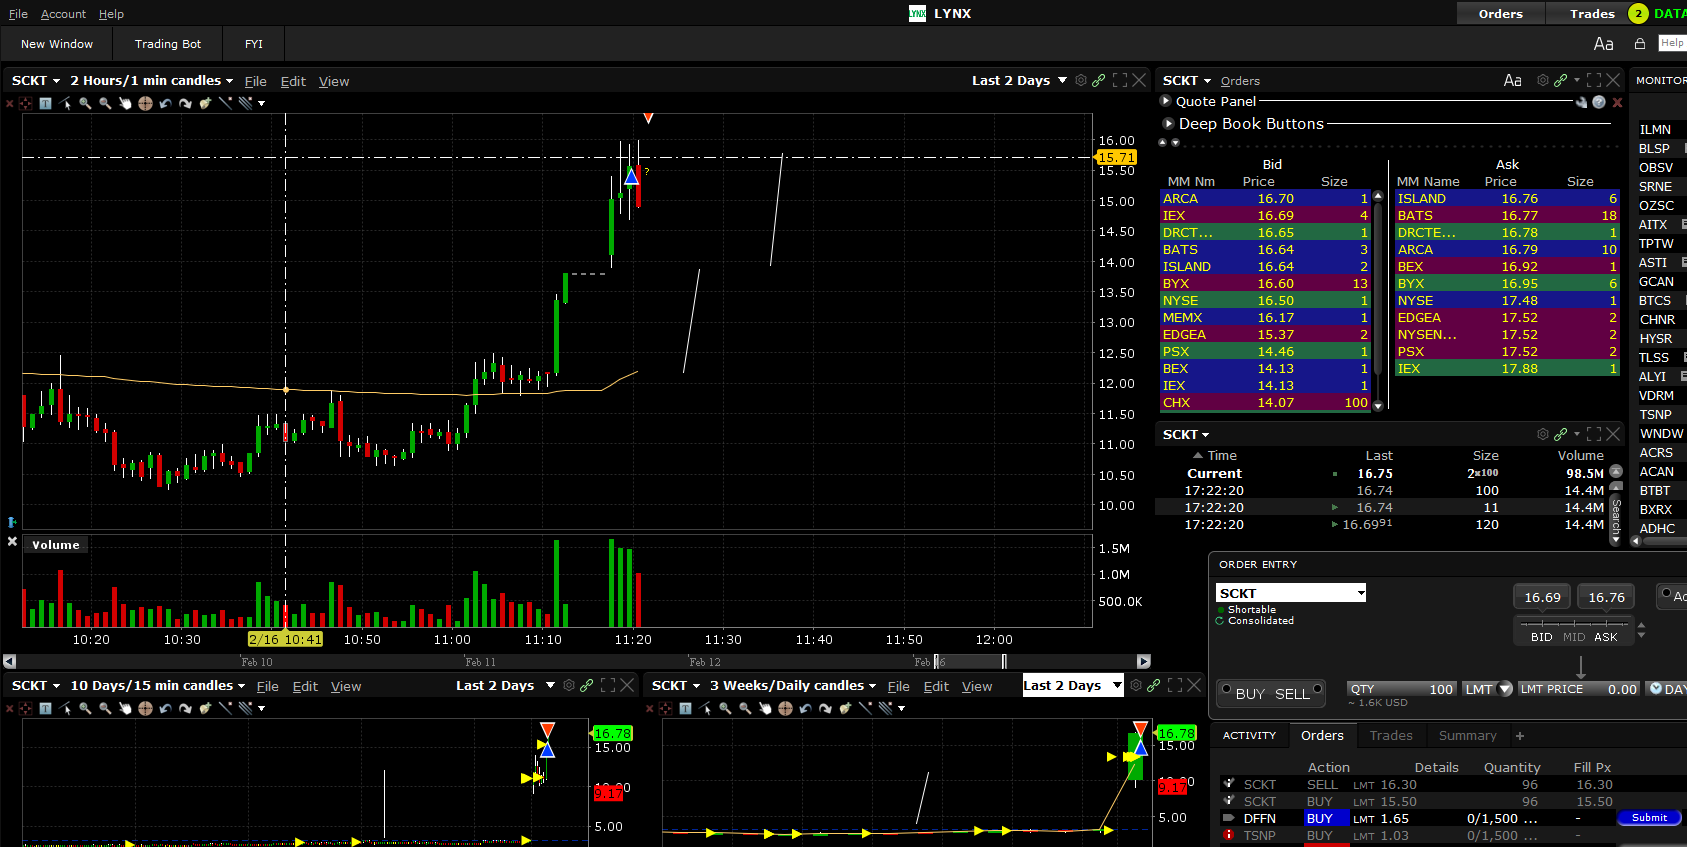This screenshot has width=1687, height=847.
Task: Select the SELL radio button in Order Entry
Action: tap(1317, 689)
